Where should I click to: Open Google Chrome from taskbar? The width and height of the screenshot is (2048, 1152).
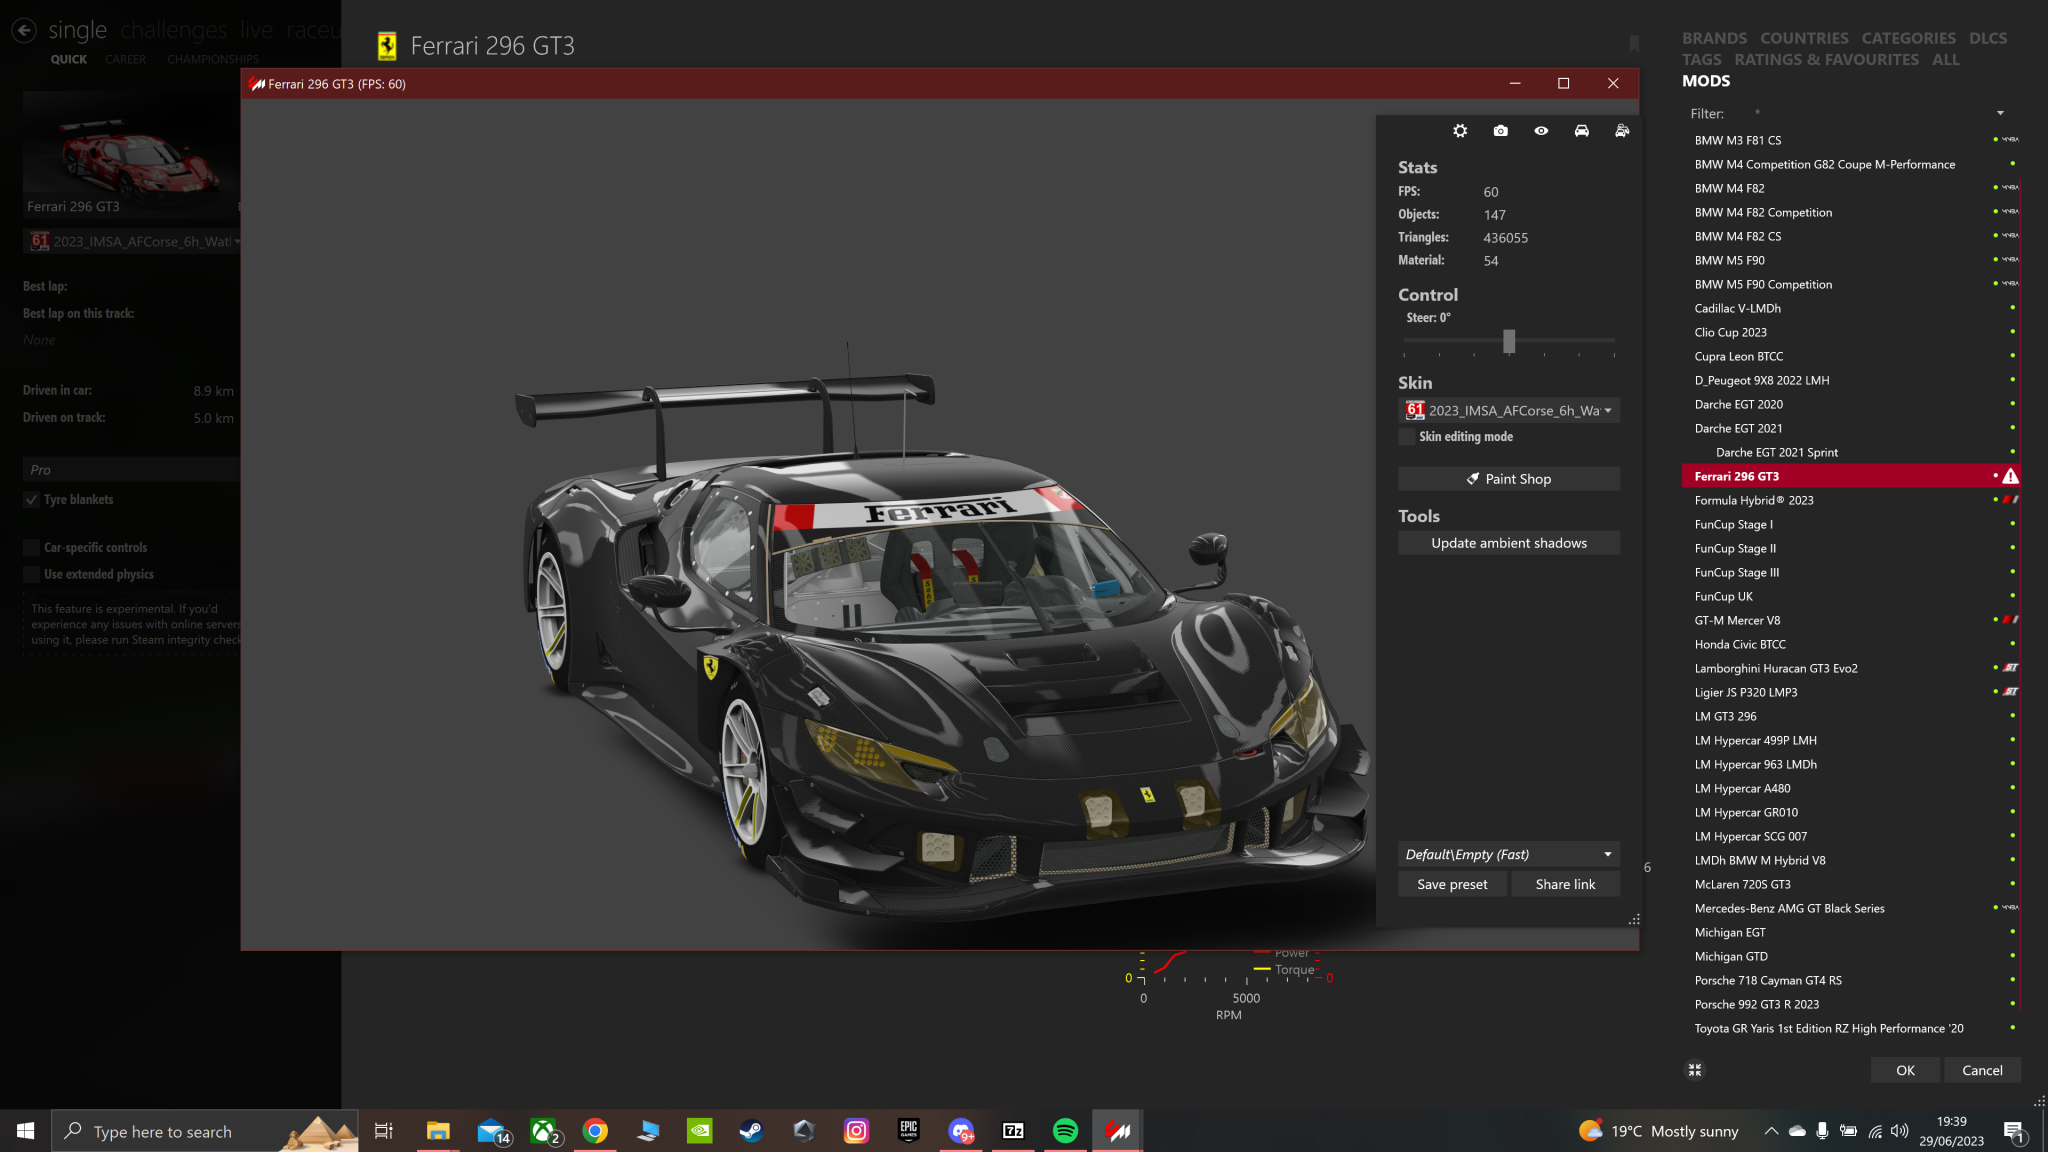(595, 1131)
